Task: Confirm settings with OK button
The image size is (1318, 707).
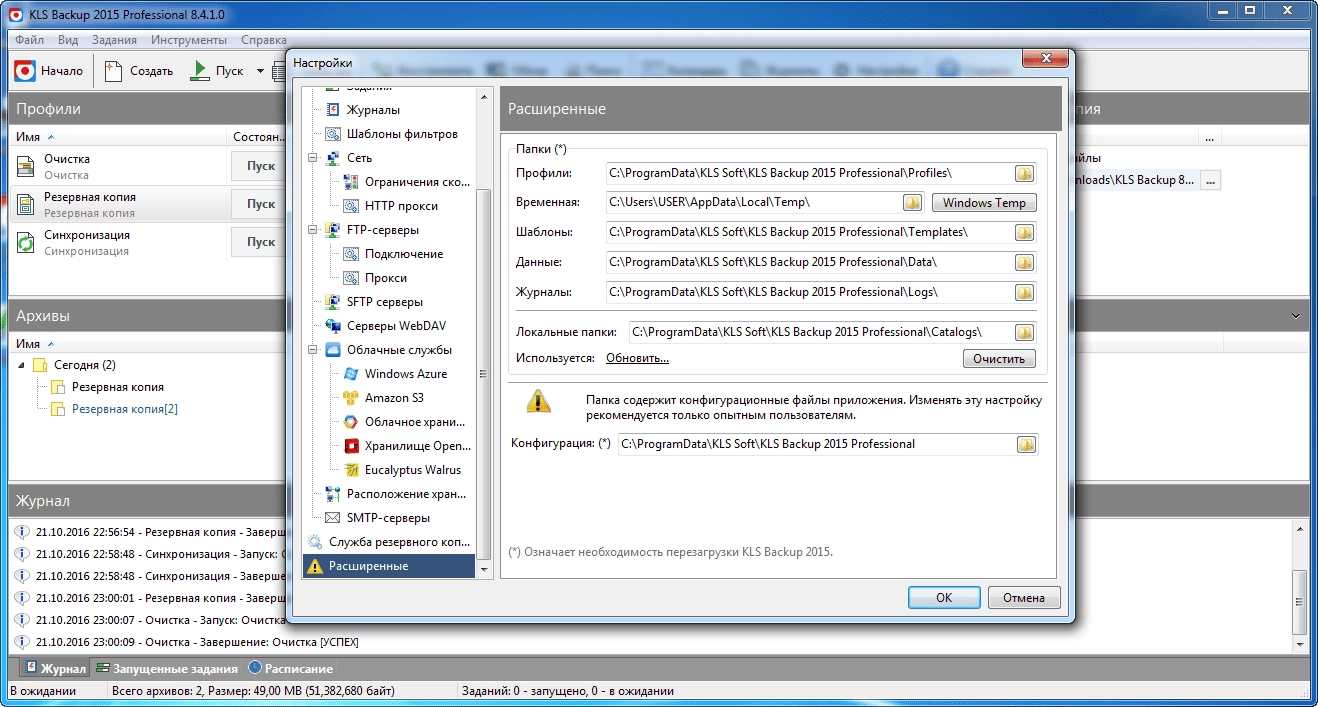Action: (x=944, y=598)
